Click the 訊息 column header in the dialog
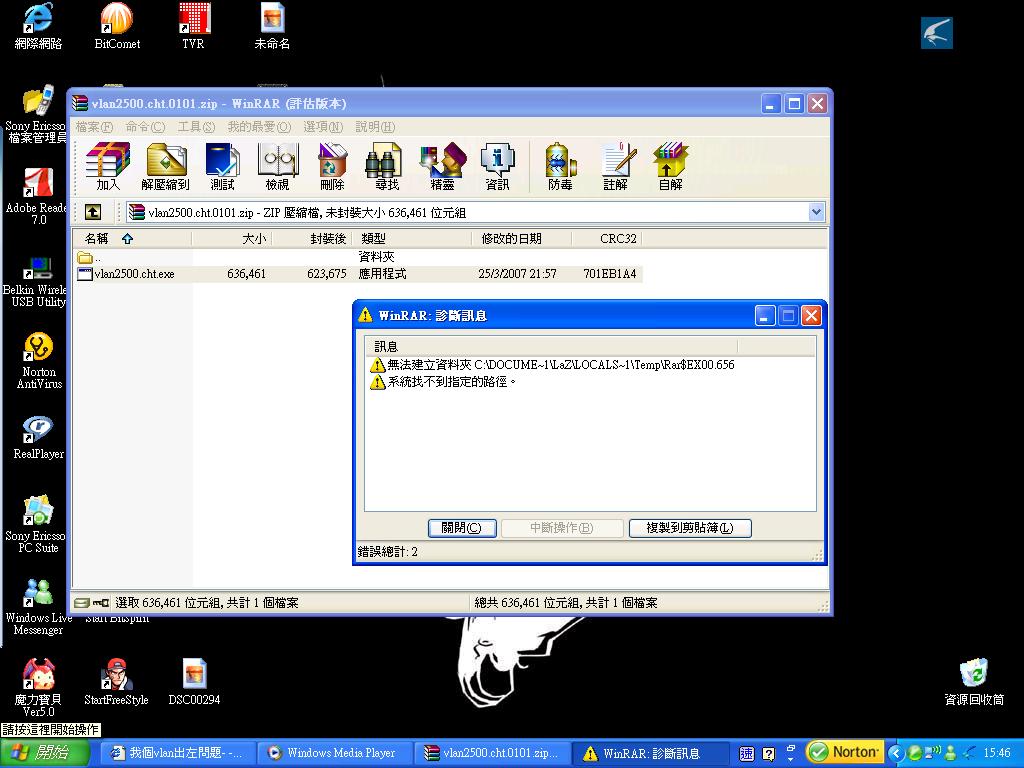 [x=551, y=346]
